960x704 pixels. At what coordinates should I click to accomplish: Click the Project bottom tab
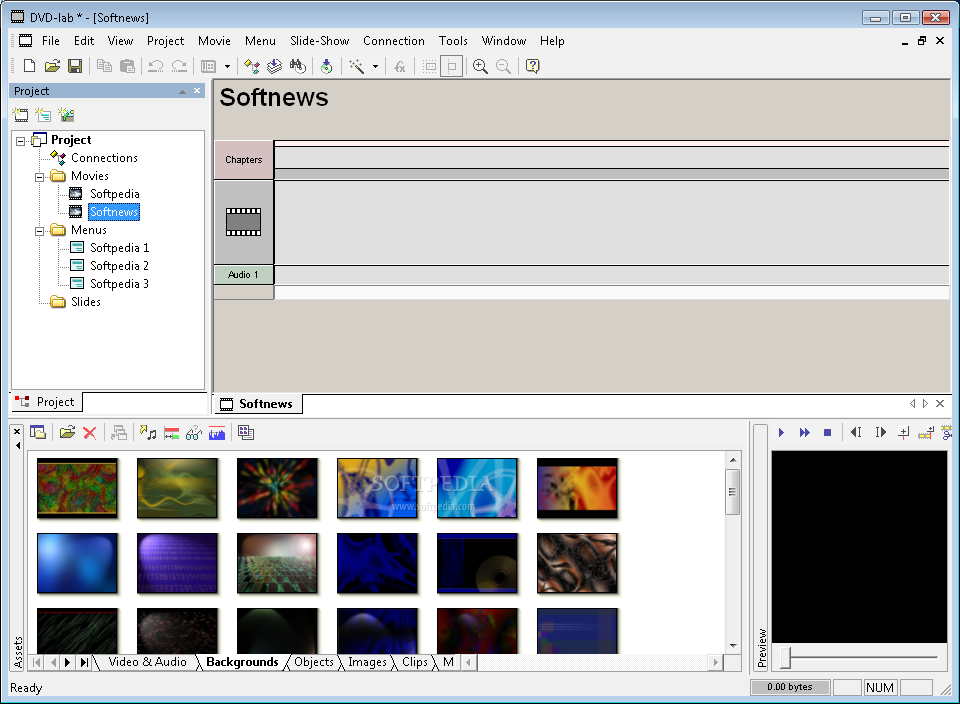click(x=47, y=402)
